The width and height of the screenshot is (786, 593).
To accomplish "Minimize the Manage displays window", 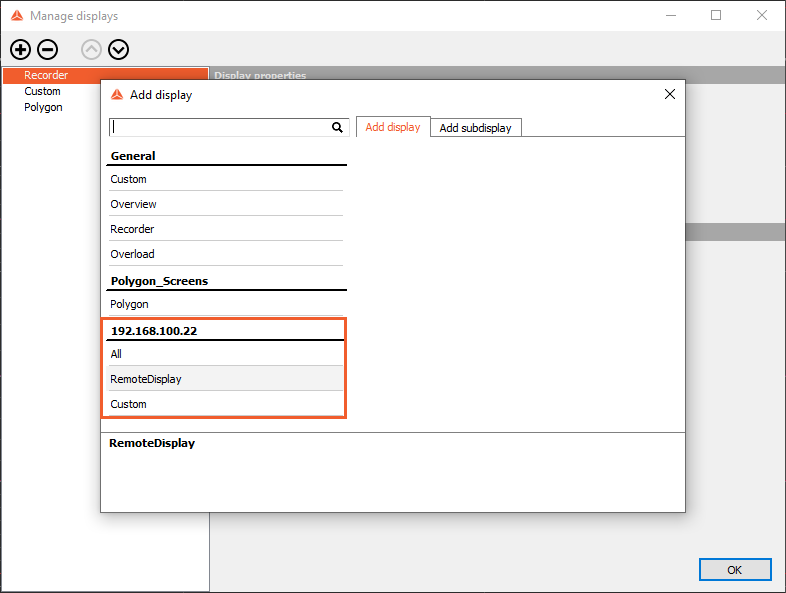I will click(671, 16).
